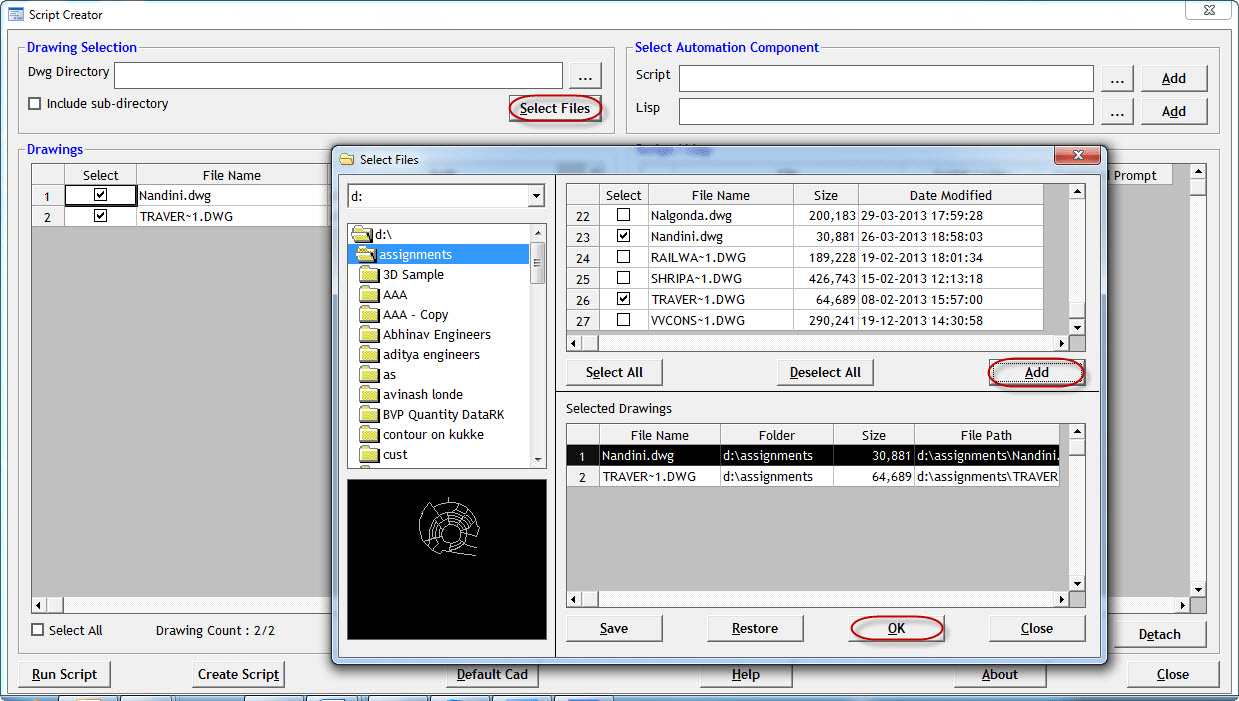This screenshot has height=701, width=1239.
Task: Click the circled OK button
Action: tap(896, 628)
